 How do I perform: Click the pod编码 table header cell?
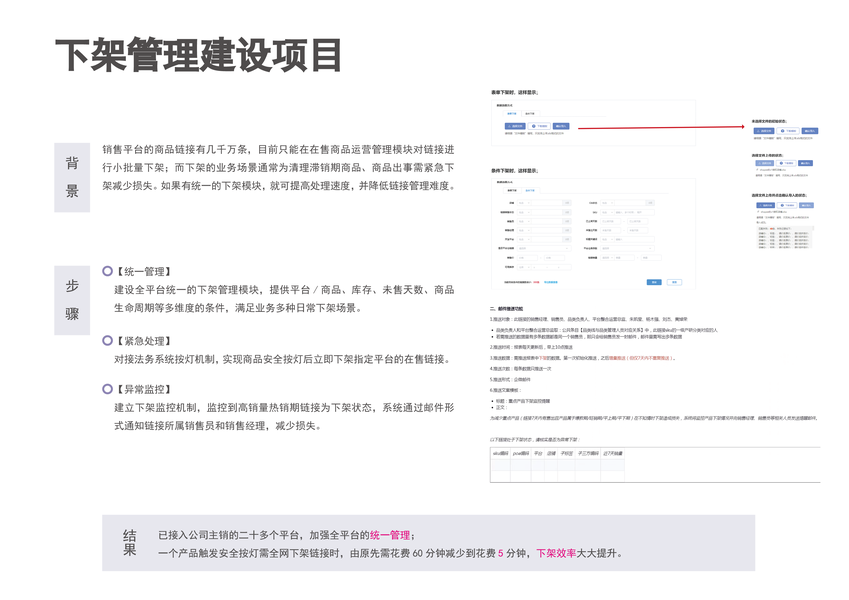pyautogui.click(x=521, y=454)
